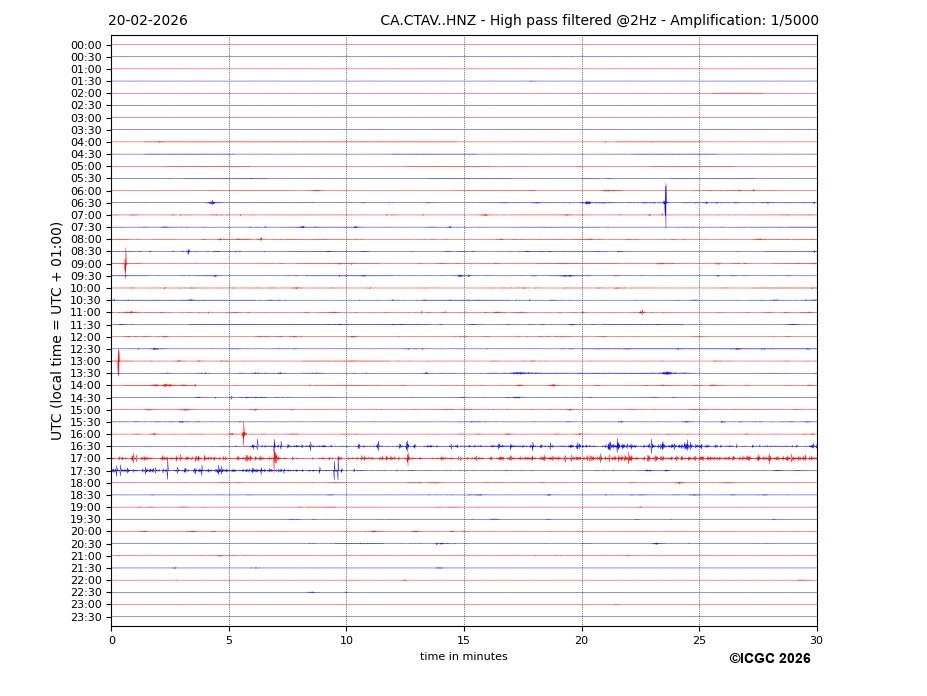Select the 17:00 time row label
Screen dimensions: 927x696
point(86,459)
